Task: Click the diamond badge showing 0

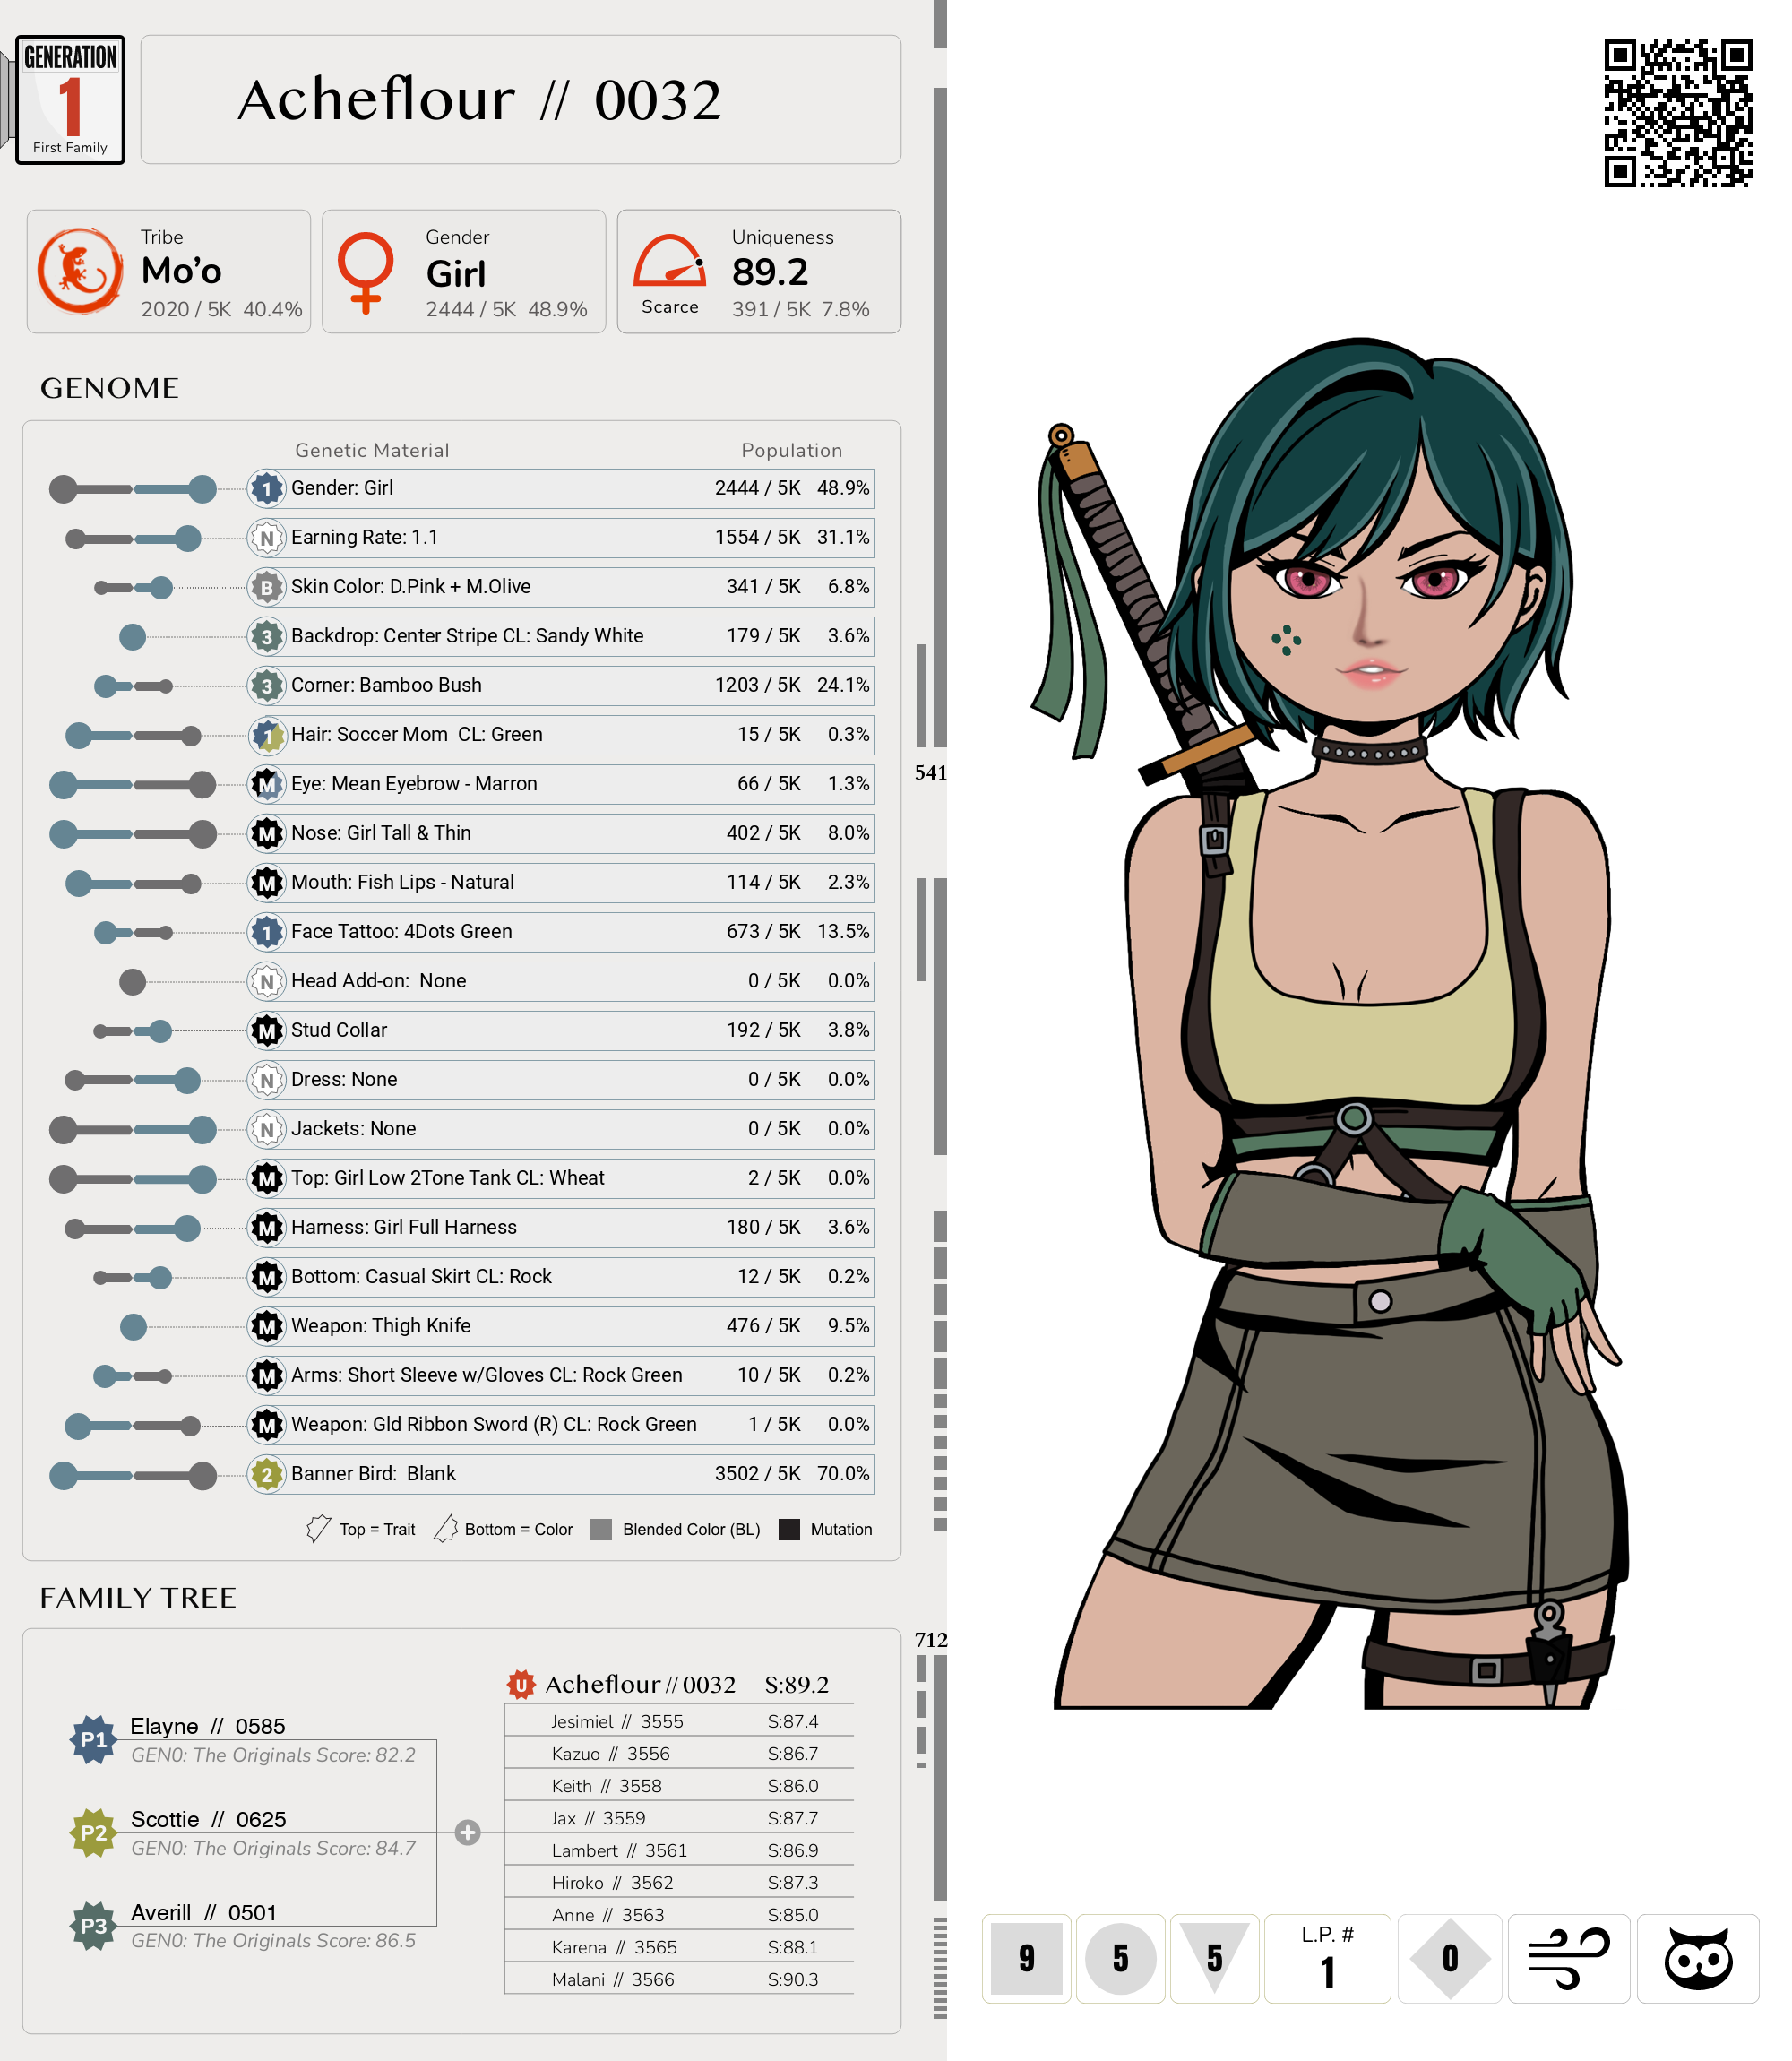Action: coord(1449,1958)
